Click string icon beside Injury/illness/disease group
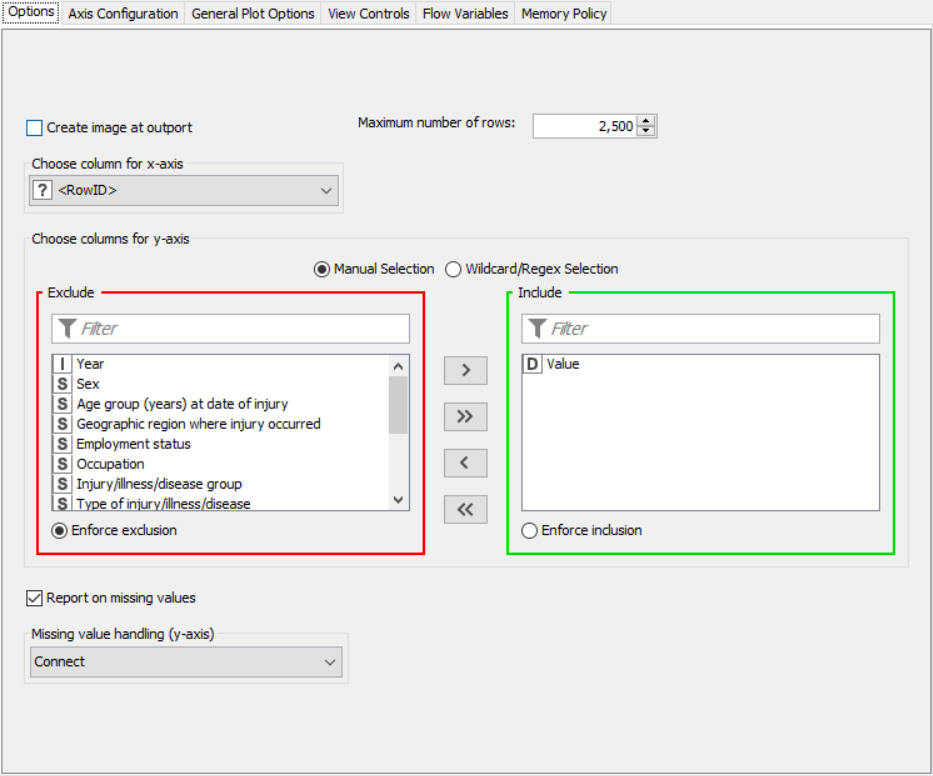Viewport: 933px width, 776px height. coord(62,484)
